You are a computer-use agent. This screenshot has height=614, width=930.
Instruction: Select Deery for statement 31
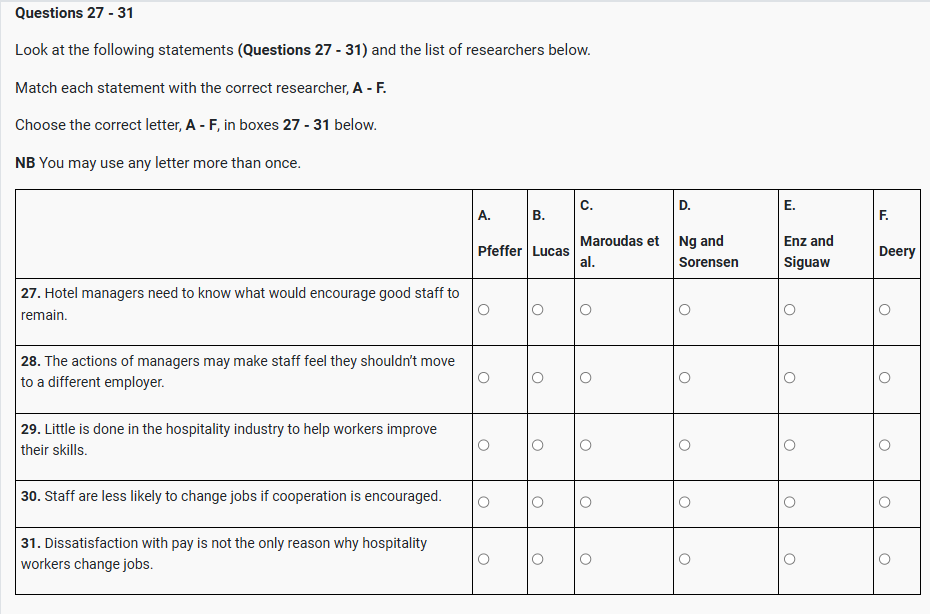884,559
